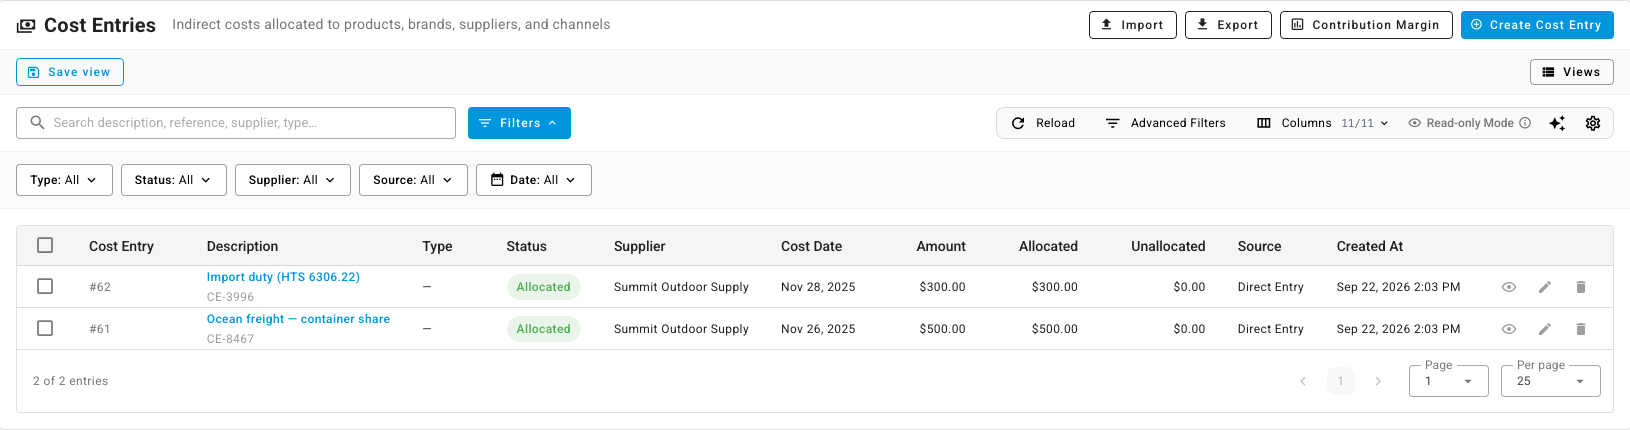Create a new cost entry
This screenshot has width=1630, height=430.
(x=1537, y=25)
